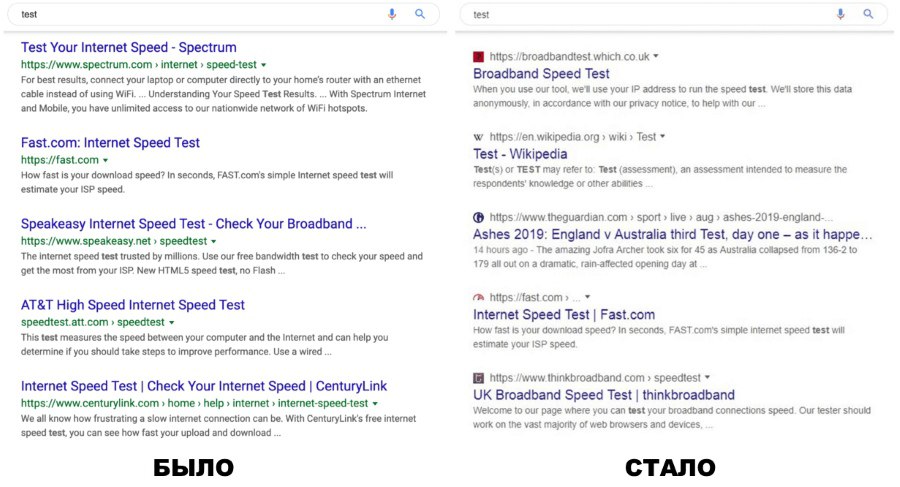The width and height of the screenshot is (900, 487).
Task: Click snippet starting 'Test(s) or TEST may refer'
Action: [x=660, y=176]
